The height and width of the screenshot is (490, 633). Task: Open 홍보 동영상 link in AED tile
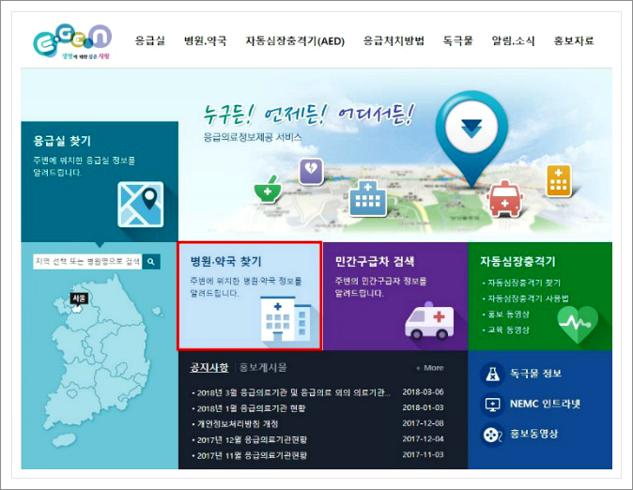pyautogui.click(x=508, y=314)
